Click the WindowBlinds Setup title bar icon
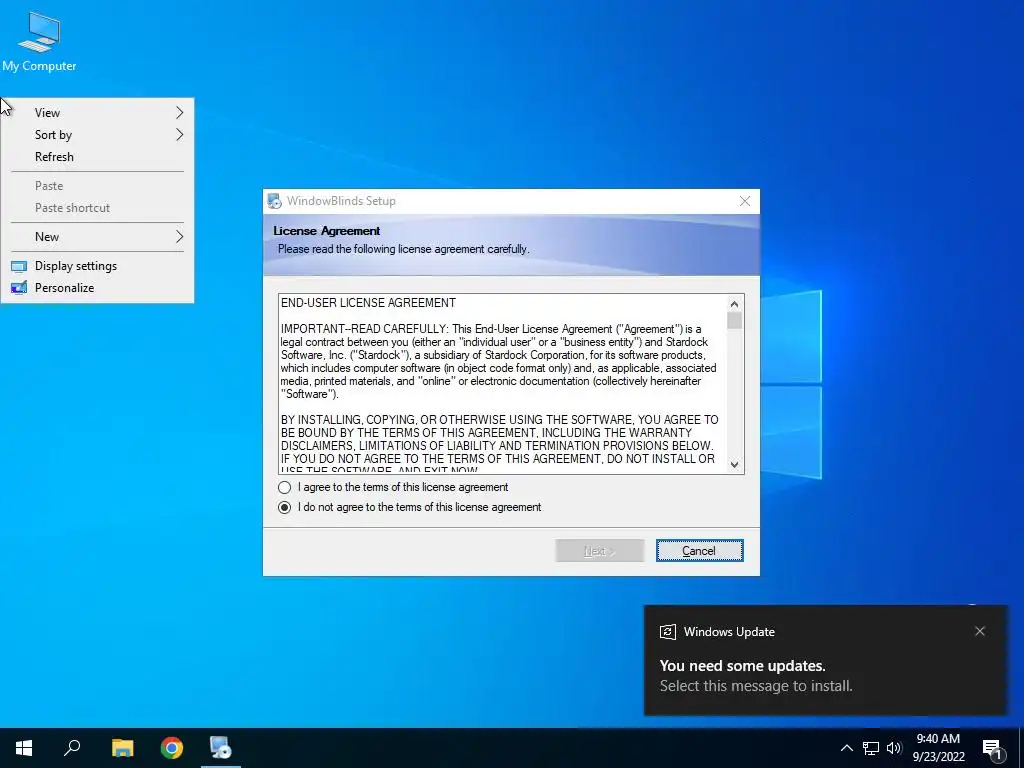The image size is (1024, 768). pos(274,201)
